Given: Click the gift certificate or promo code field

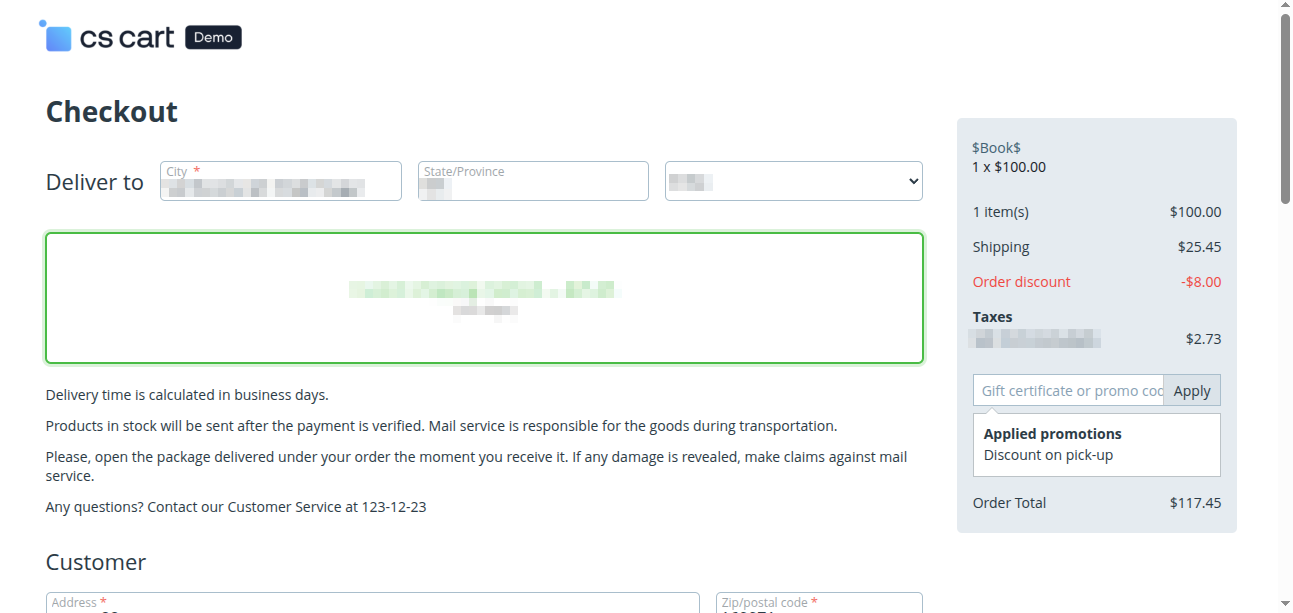Looking at the screenshot, I should coord(1067,390).
